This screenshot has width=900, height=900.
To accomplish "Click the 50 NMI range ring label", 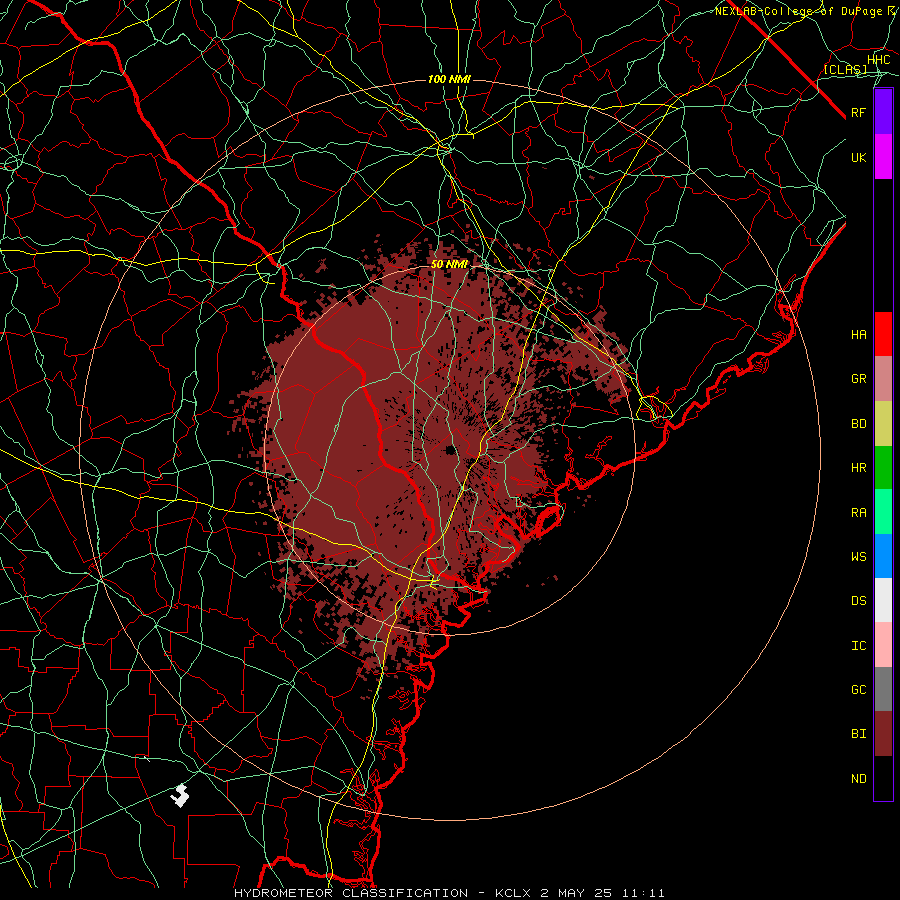I will [x=449, y=264].
